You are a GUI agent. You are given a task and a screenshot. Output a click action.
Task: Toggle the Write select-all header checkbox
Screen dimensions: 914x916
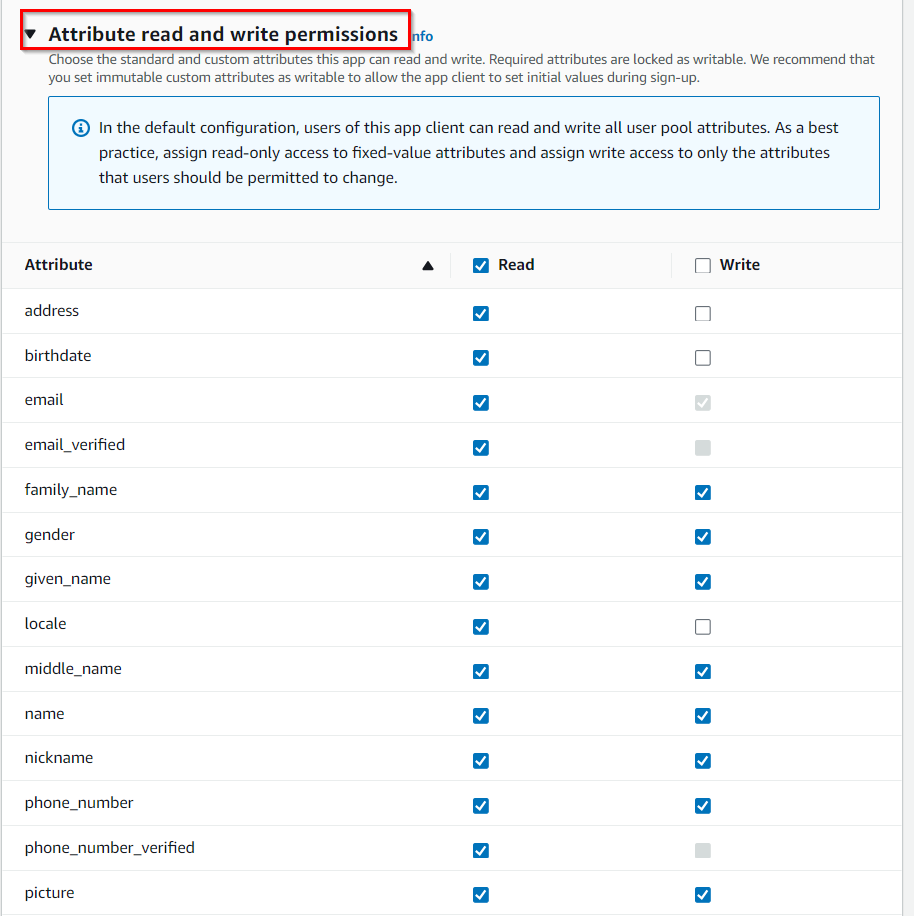pos(703,266)
